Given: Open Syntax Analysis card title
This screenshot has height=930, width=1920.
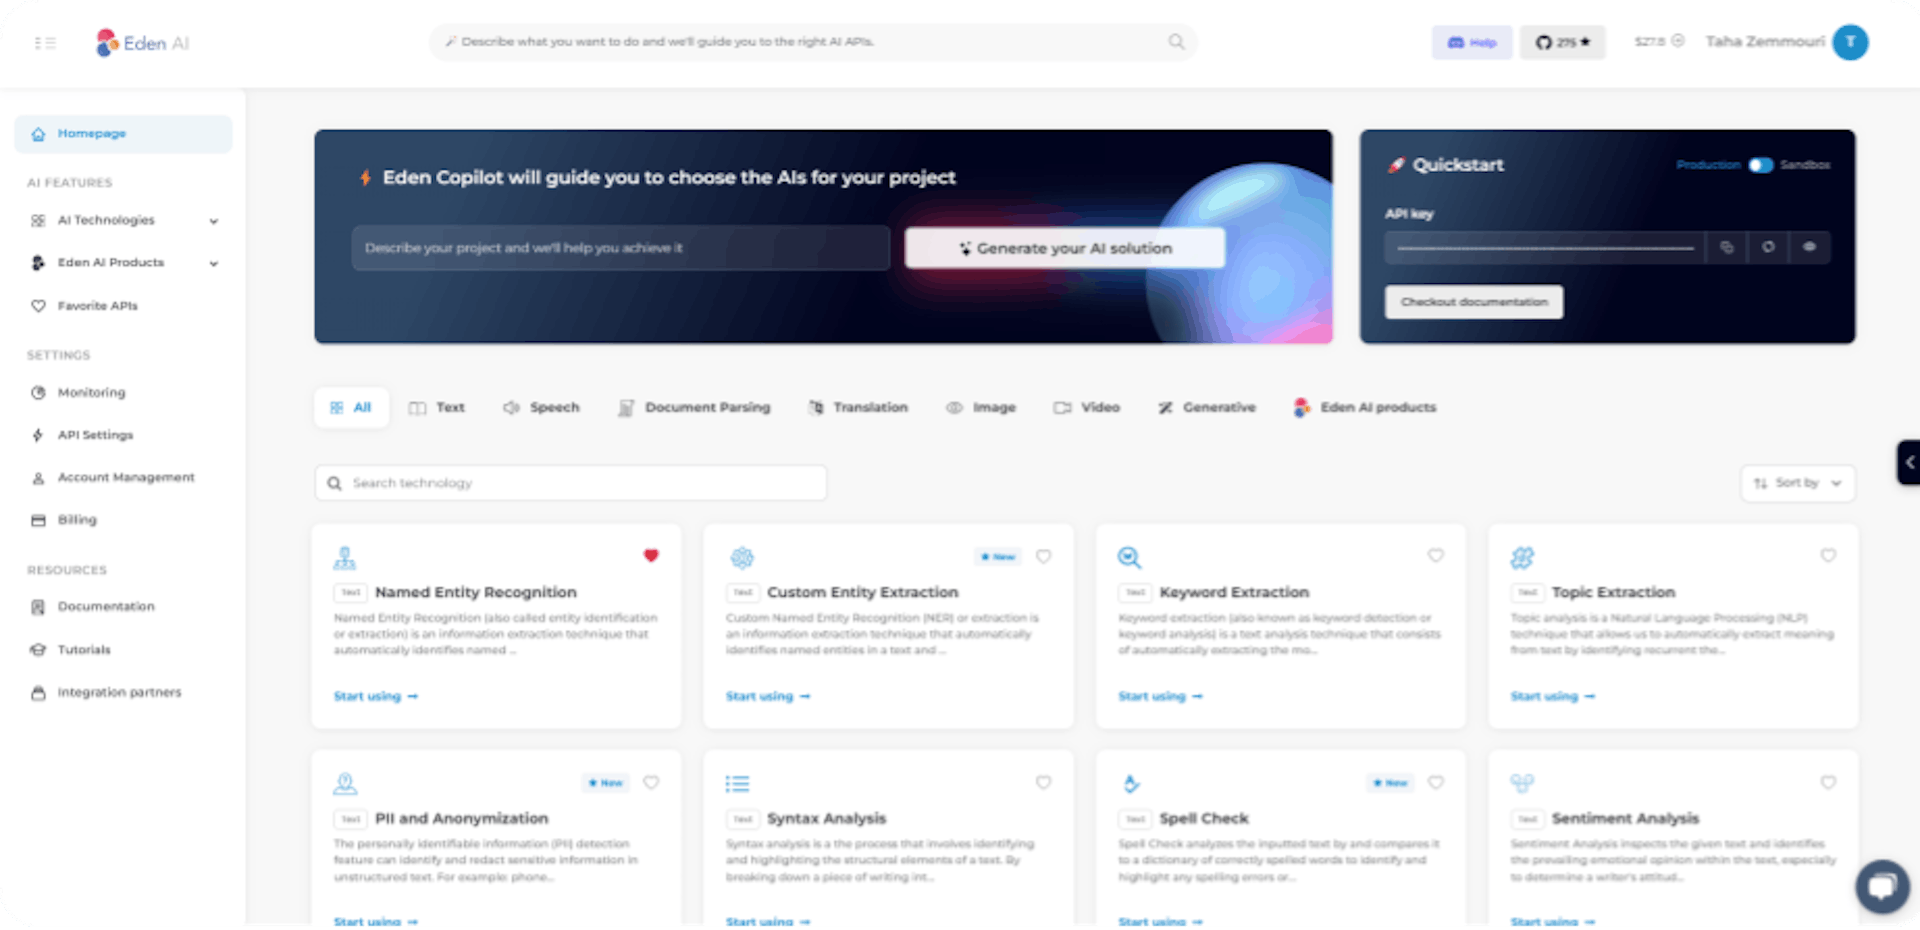Looking at the screenshot, I should [x=826, y=819].
